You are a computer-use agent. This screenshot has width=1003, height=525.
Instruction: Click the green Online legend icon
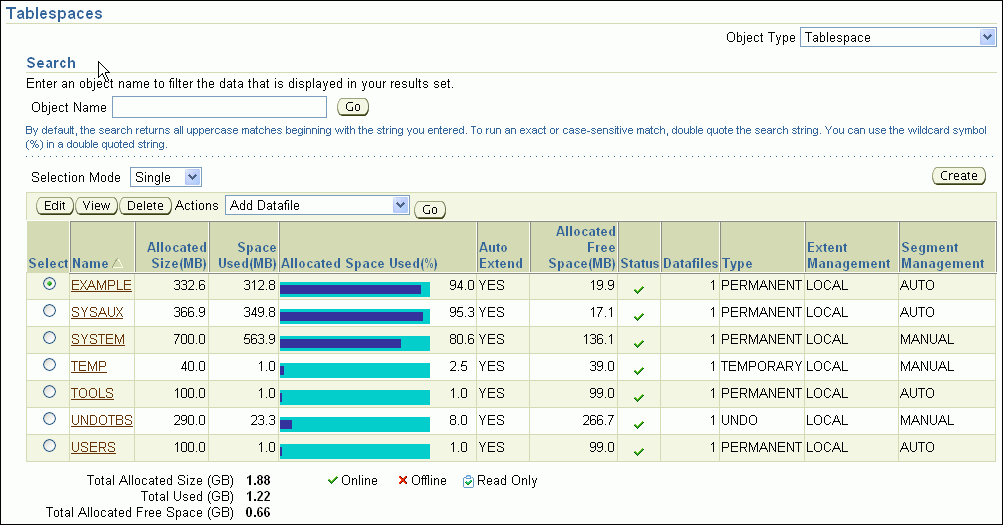coord(333,481)
